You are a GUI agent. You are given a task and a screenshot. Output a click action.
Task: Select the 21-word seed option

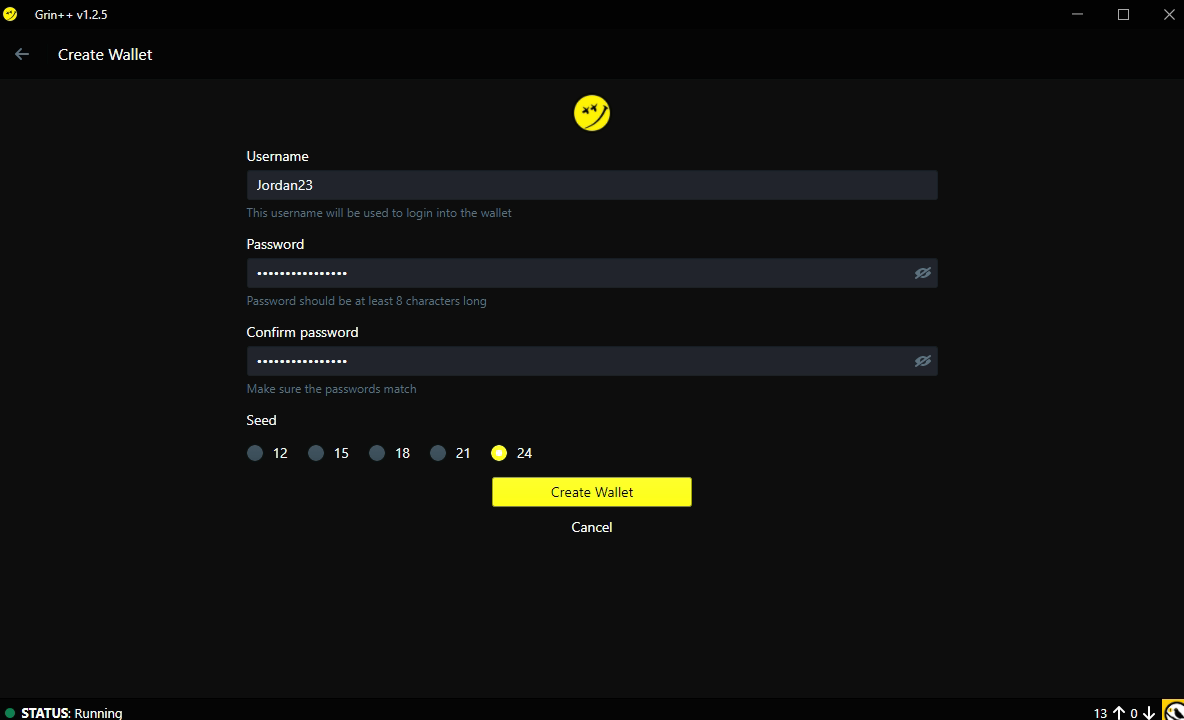pyautogui.click(x=438, y=453)
